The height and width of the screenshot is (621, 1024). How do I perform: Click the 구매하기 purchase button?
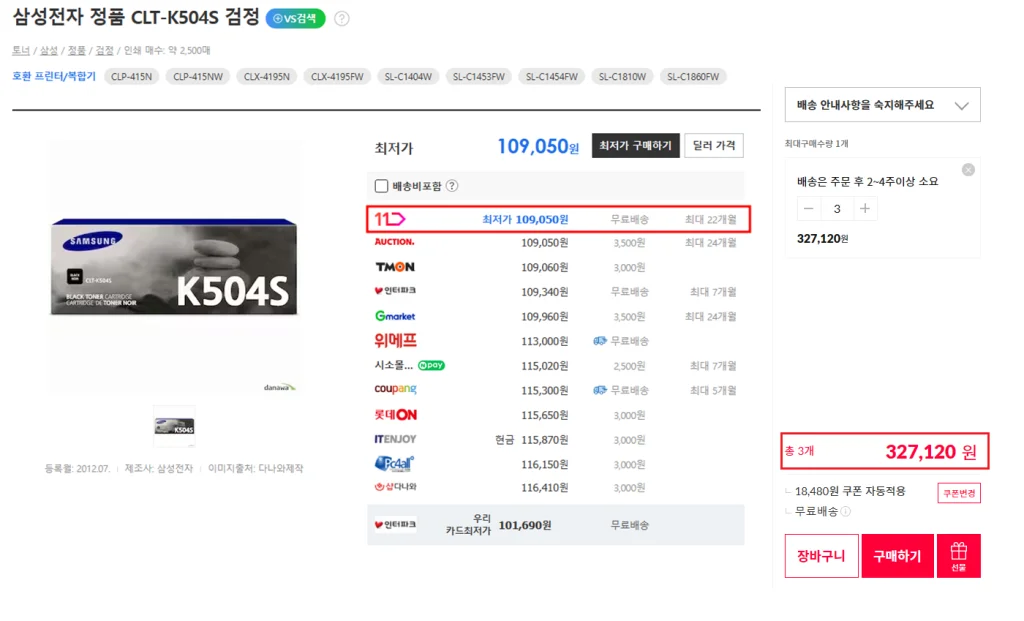[897, 556]
